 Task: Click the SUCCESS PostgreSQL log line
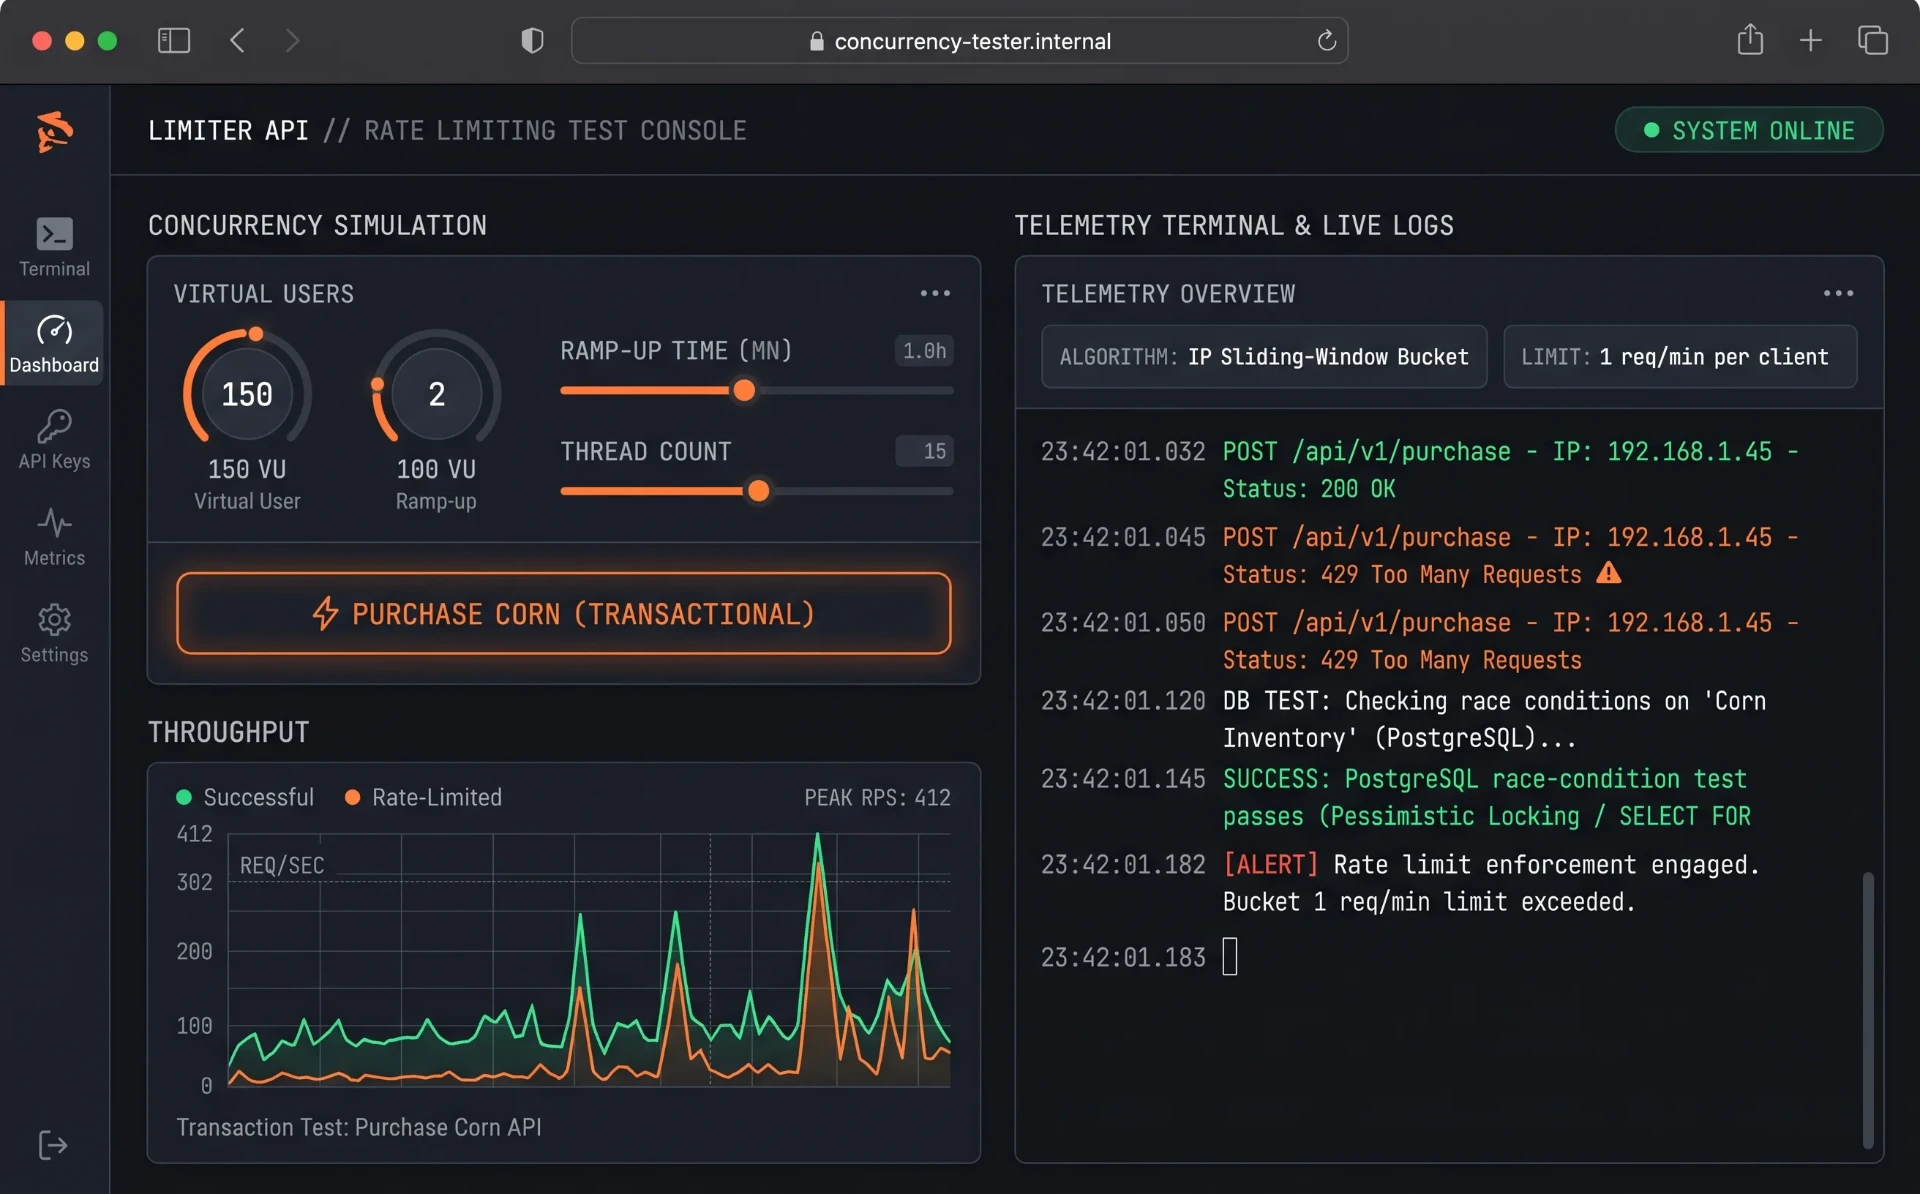(x=1396, y=797)
